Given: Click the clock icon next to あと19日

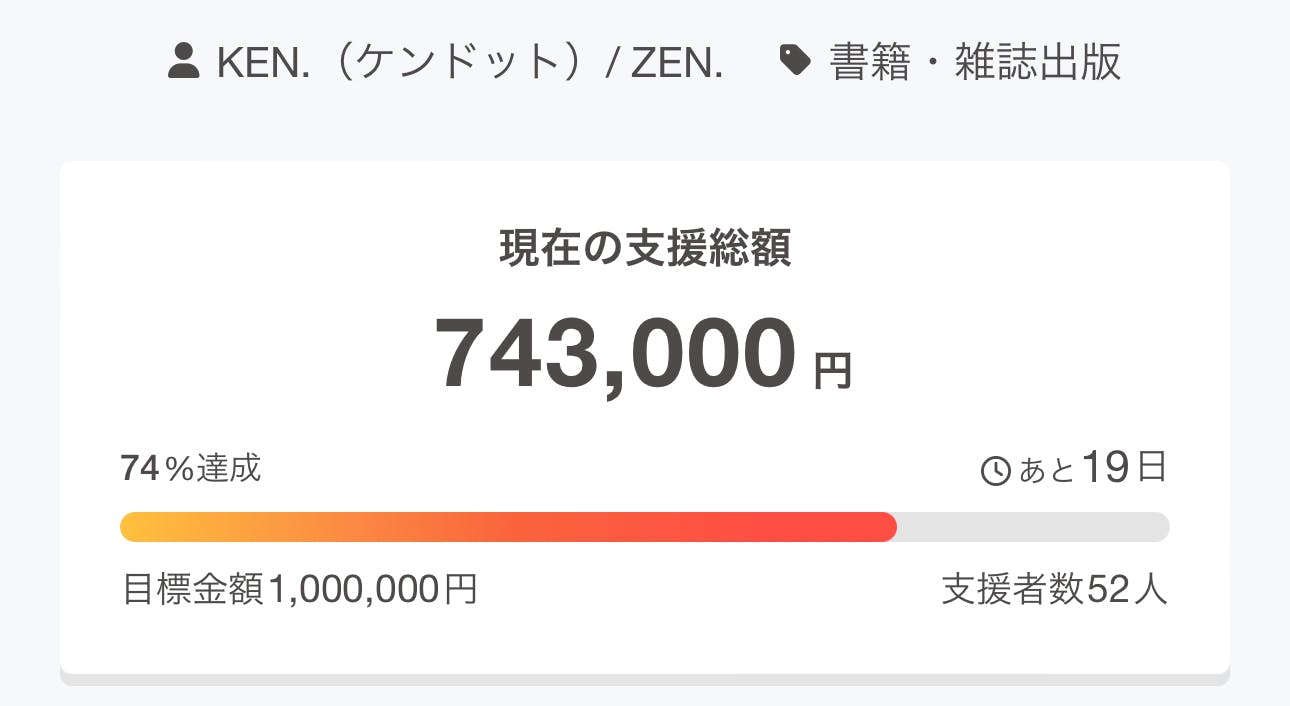Looking at the screenshot, I should [996, 471].
